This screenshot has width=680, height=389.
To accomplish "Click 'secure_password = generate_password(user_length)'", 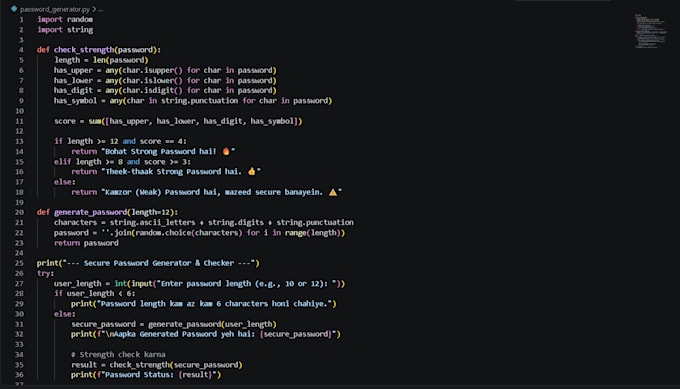I will click(174, 324).
